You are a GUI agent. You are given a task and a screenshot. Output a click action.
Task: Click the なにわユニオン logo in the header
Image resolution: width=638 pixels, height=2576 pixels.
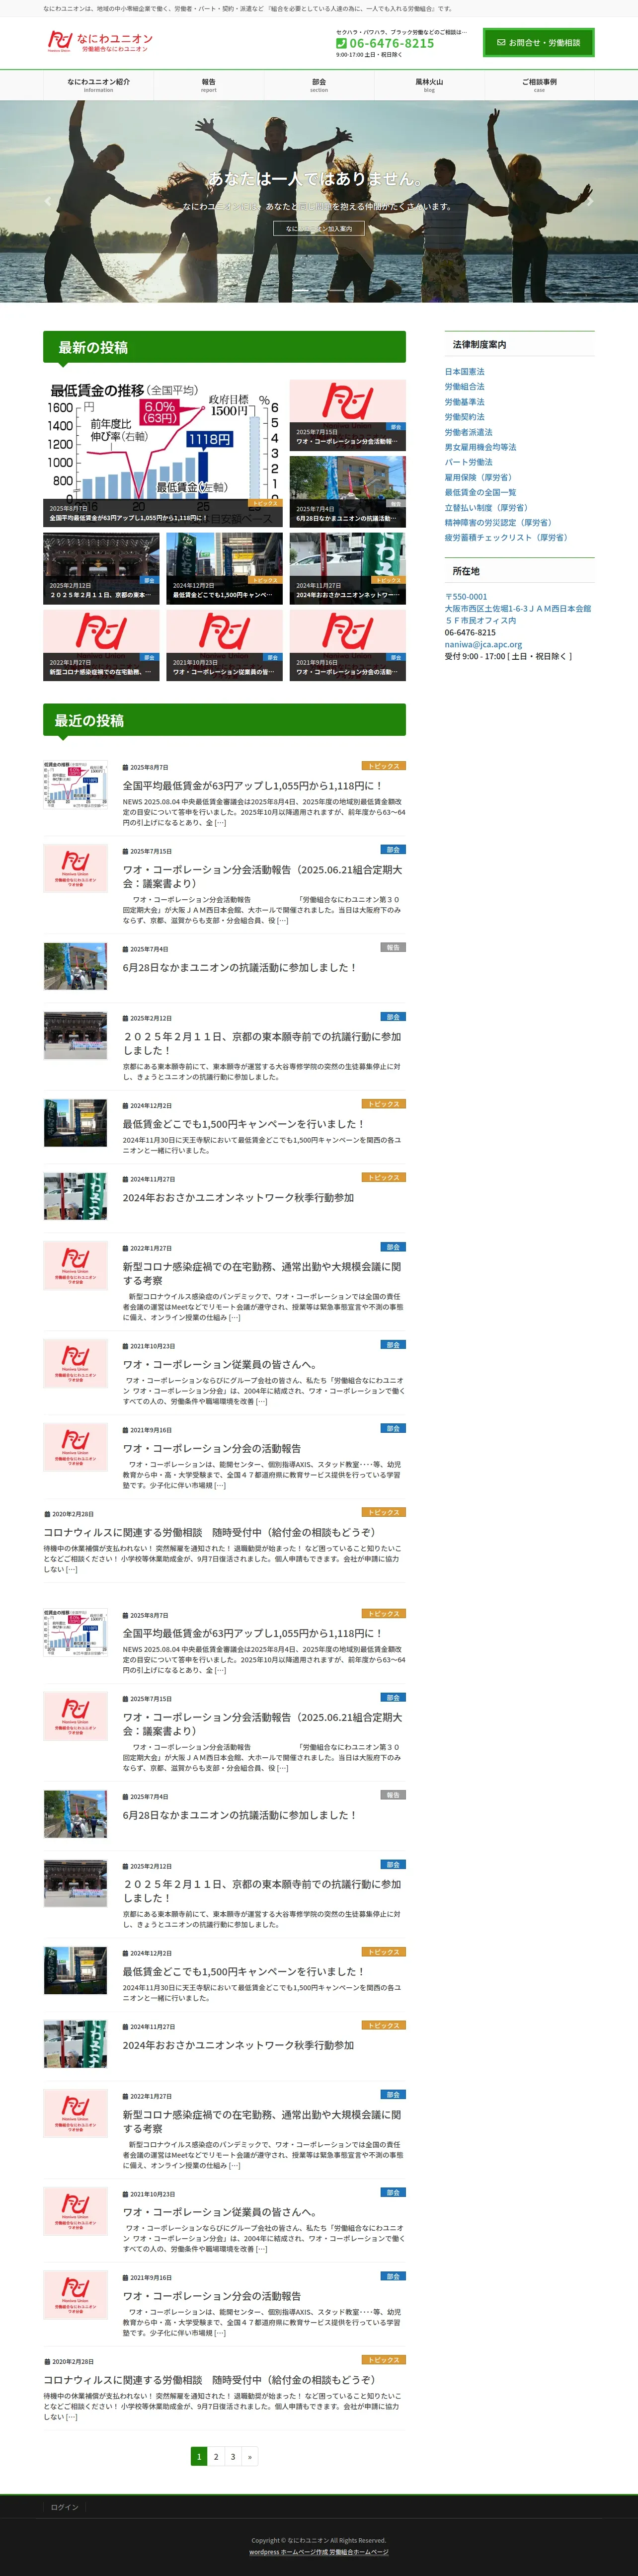[100, 42]
